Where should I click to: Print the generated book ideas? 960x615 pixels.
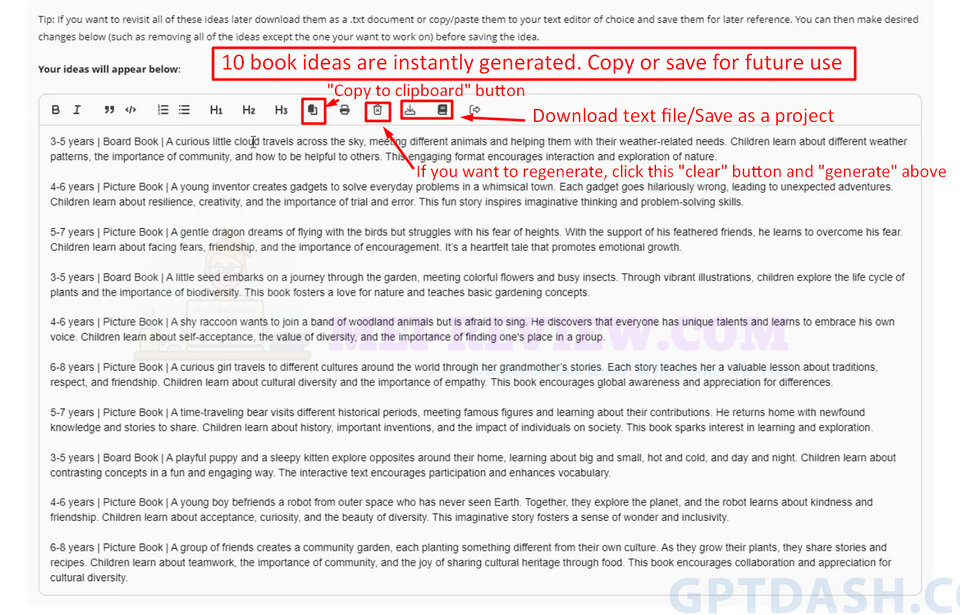(345, 110)
